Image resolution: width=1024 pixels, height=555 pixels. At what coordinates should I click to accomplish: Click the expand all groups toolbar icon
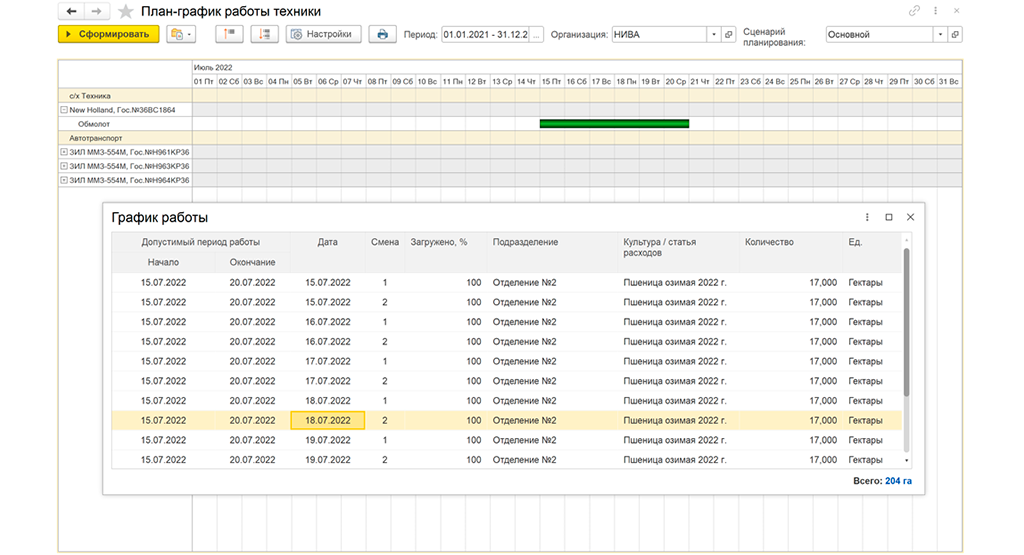[264, 34]
